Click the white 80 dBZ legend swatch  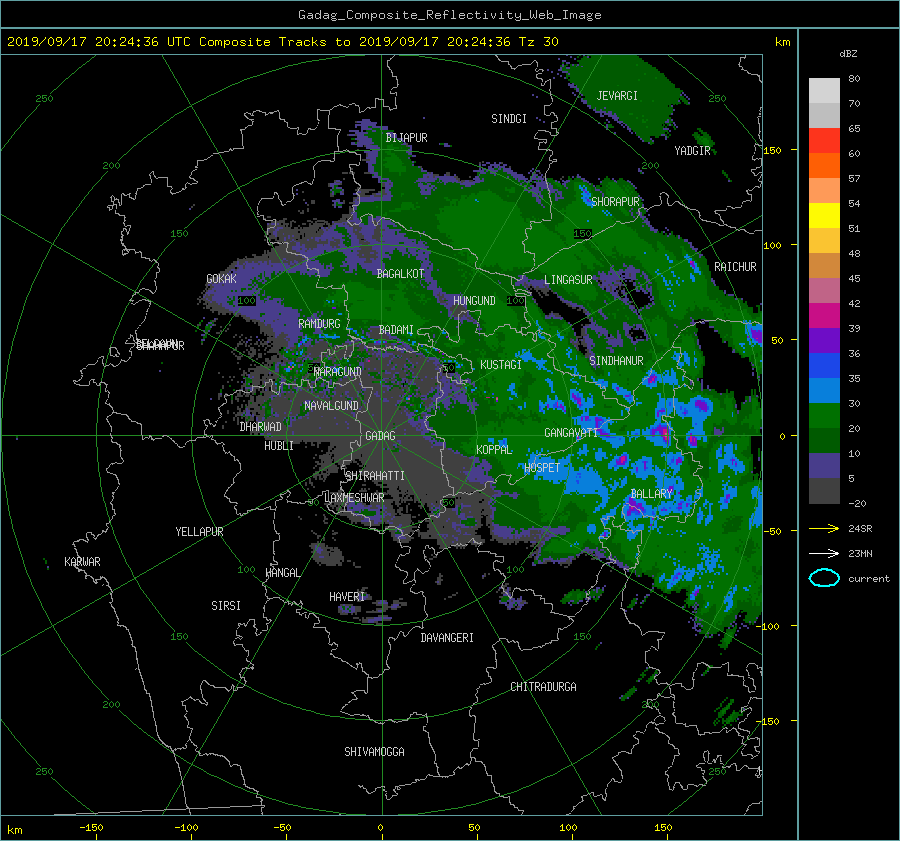[x=824, y=91]
